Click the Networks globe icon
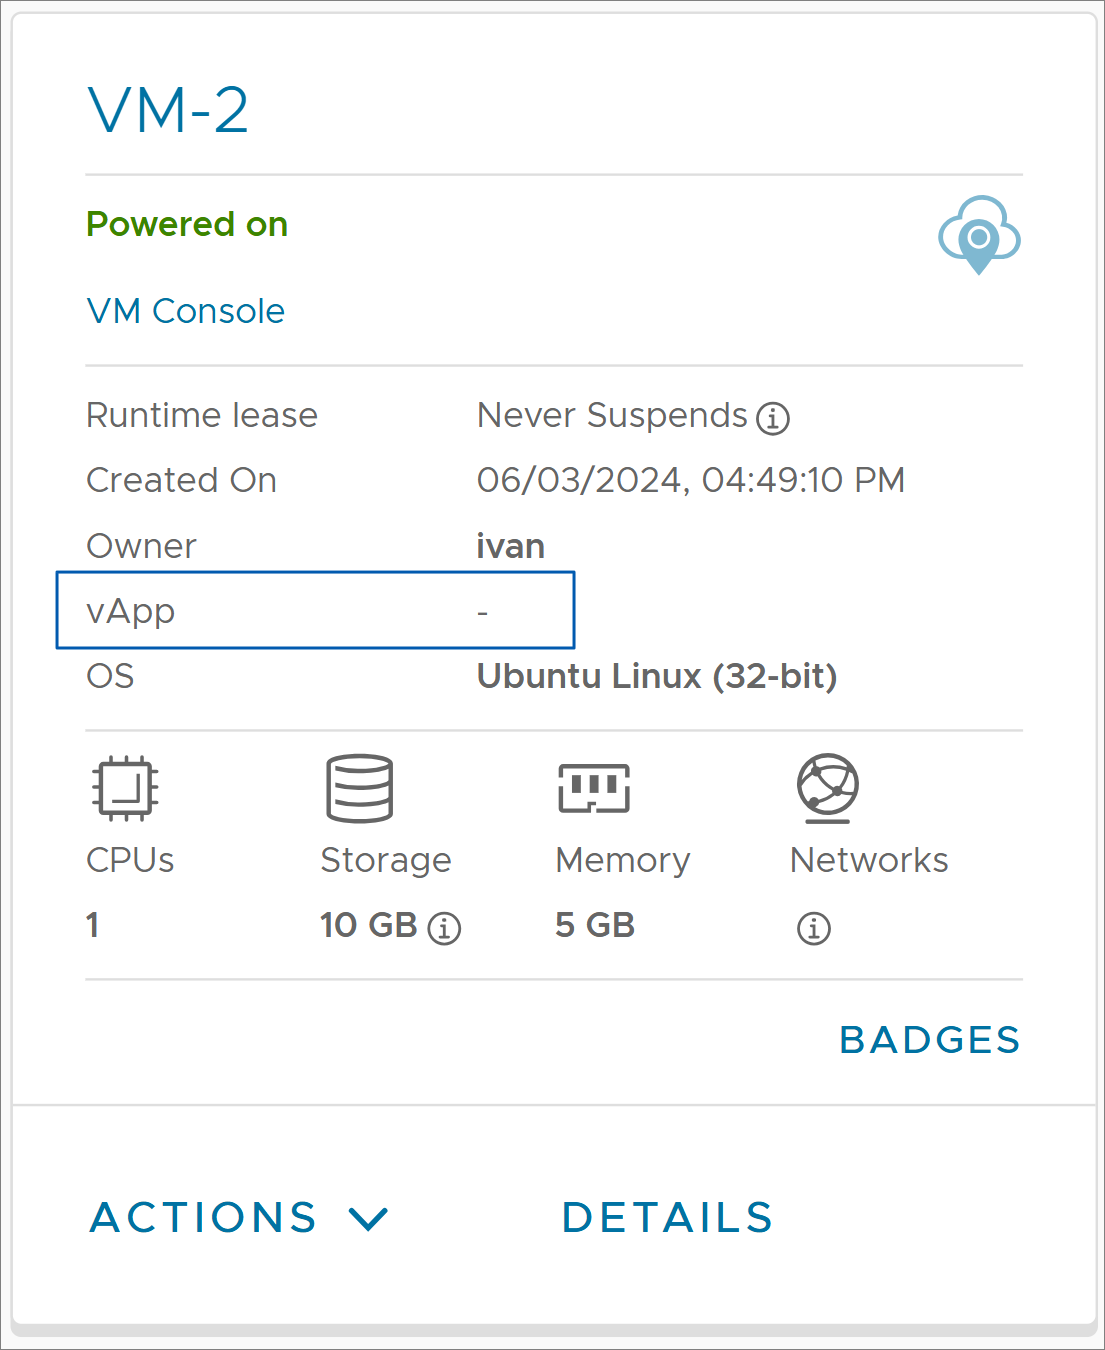This screenshot has width=1105, height=1350. 828,788
